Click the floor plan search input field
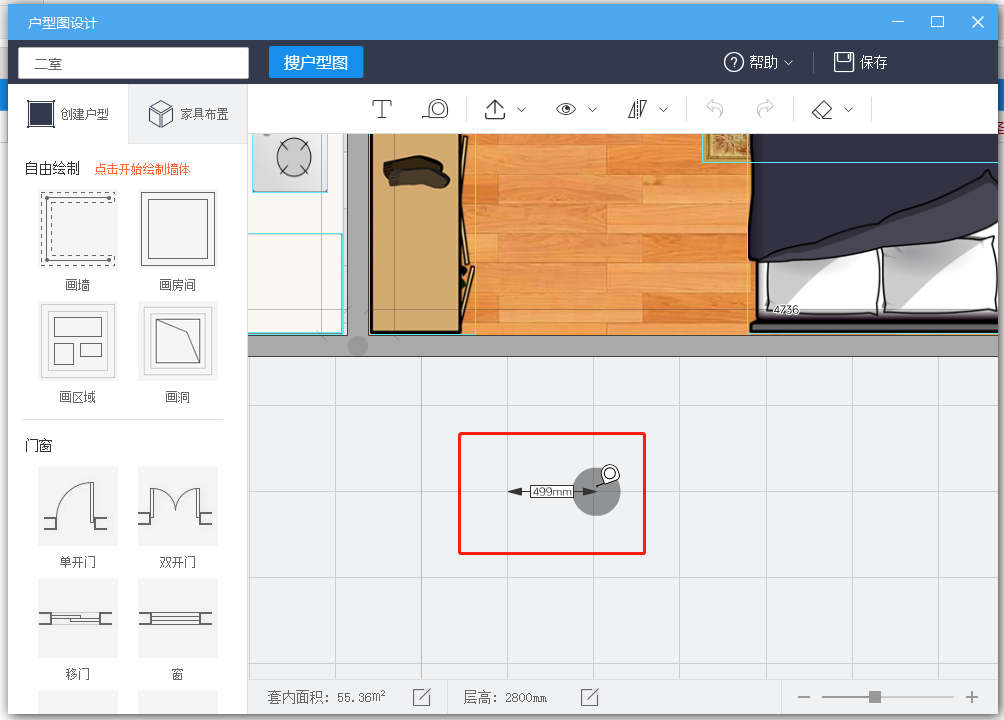The height and width of the screenshot is (720, 1004). (x=134, y=63)
